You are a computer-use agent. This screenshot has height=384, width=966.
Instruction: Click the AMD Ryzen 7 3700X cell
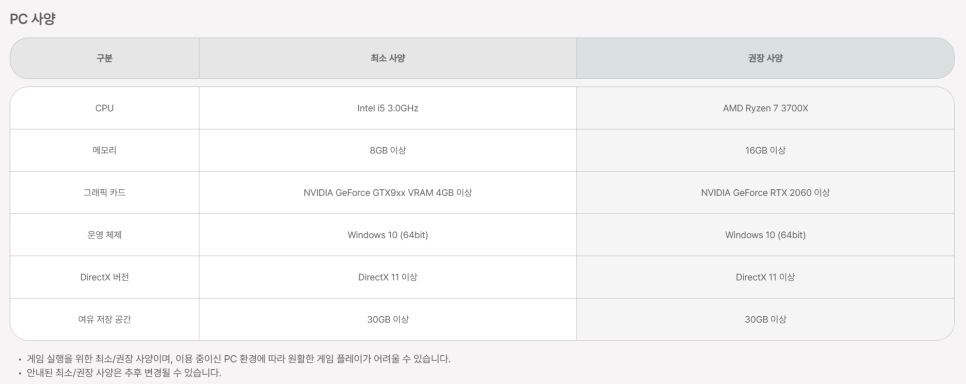tap(765, 108)
